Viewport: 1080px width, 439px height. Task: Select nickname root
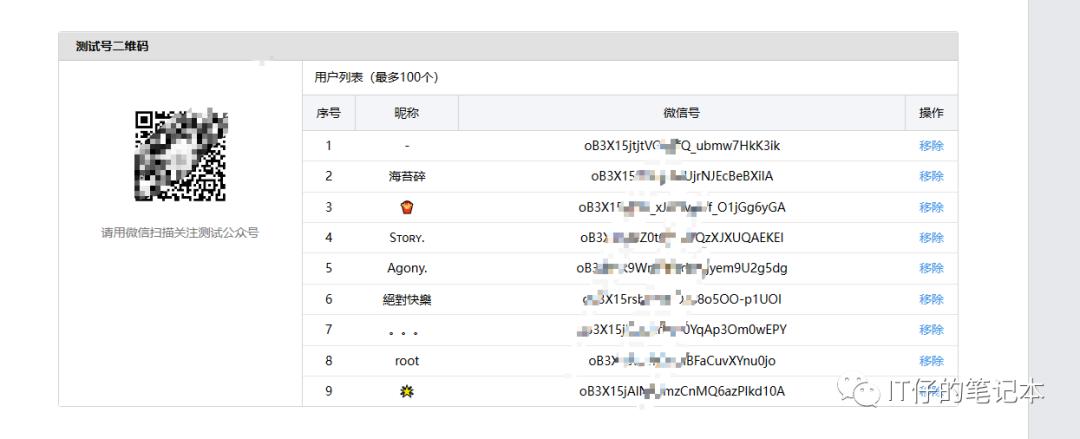pyautogui.click(x=407, y=360)
